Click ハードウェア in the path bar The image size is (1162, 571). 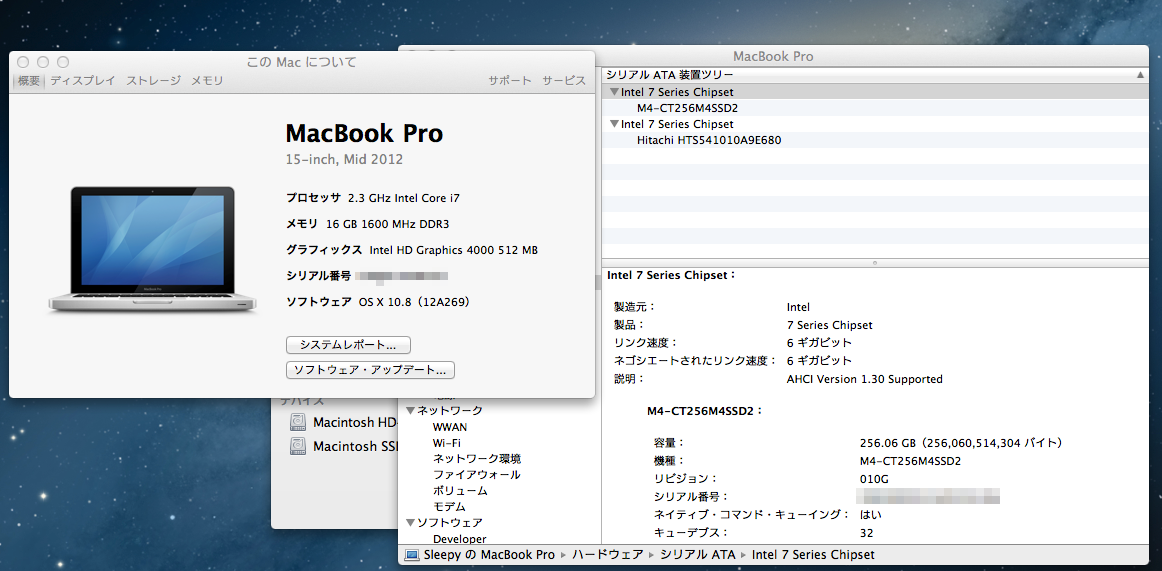(x=607, y=555)
